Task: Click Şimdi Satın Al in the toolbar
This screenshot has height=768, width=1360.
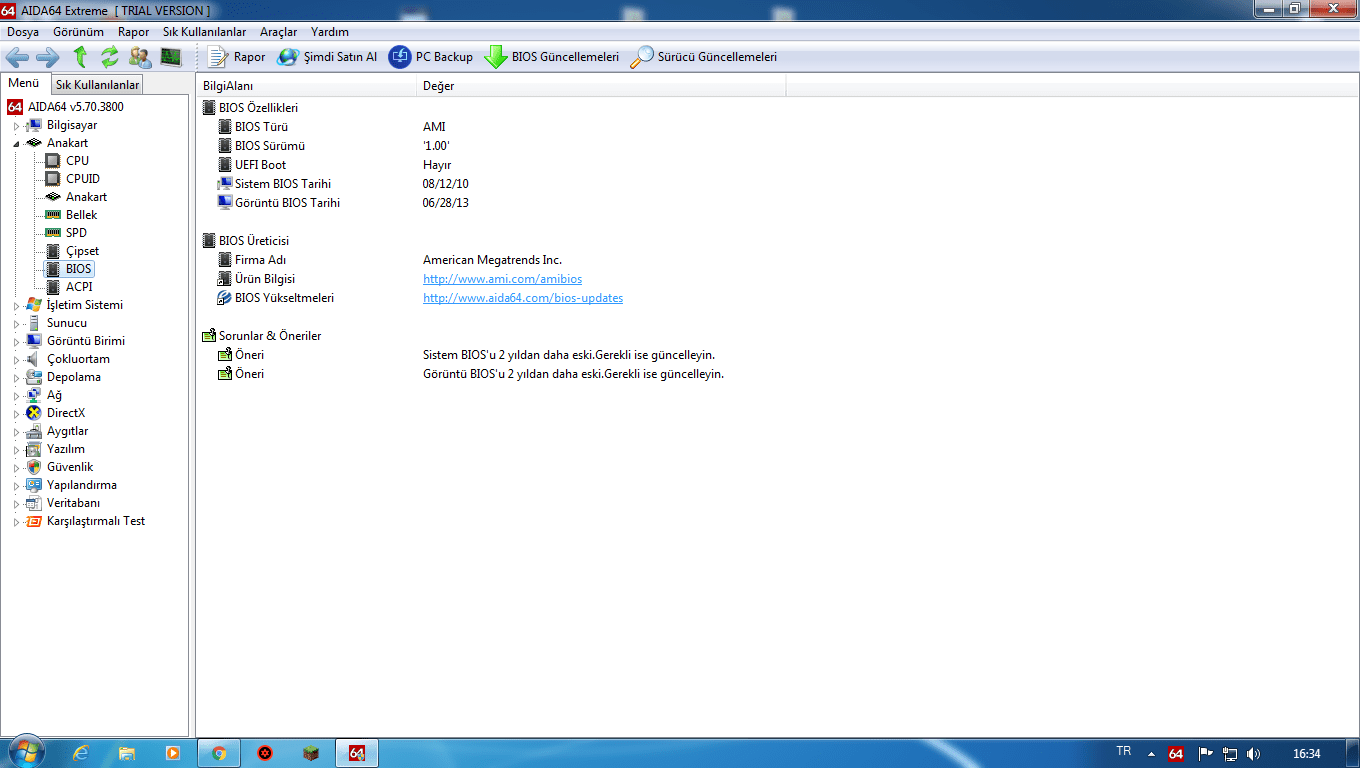Action: [327, 57]
